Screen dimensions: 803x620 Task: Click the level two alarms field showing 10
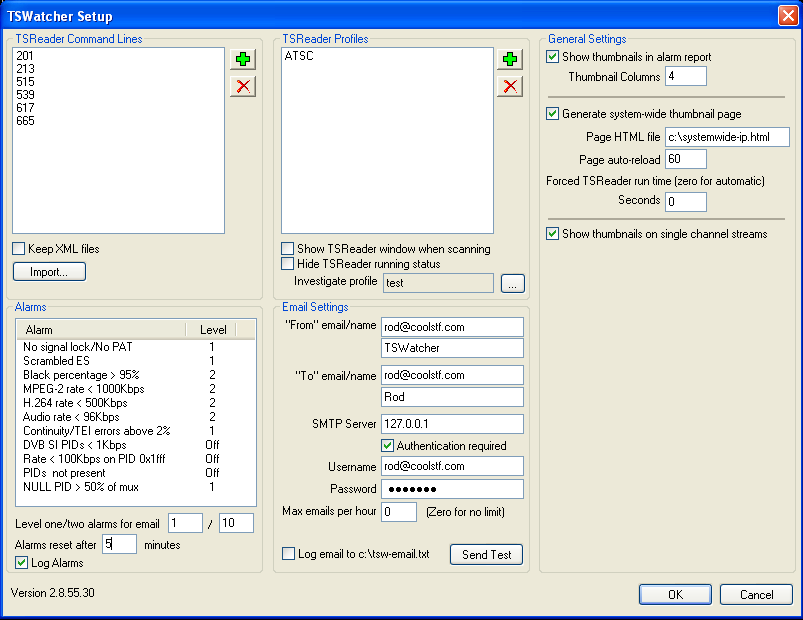(x=236, y=523)
